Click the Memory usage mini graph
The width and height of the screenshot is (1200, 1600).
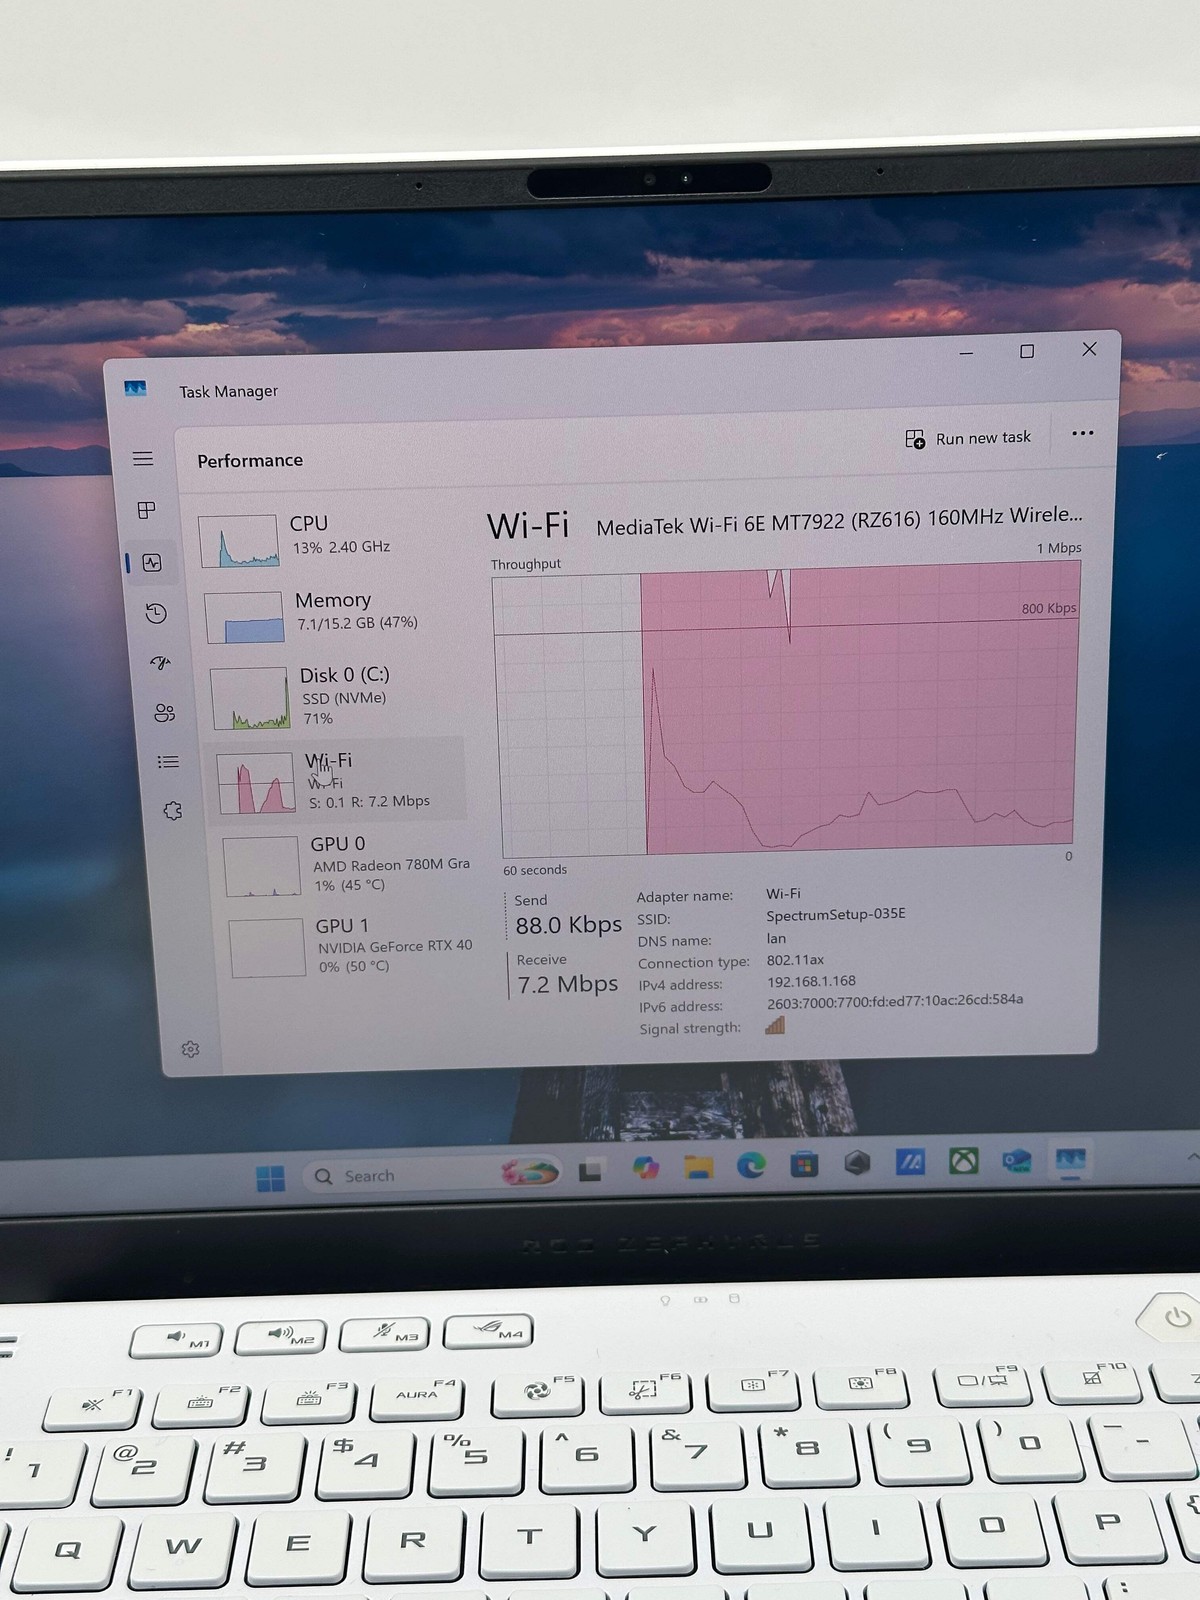[x=245, y=618]
